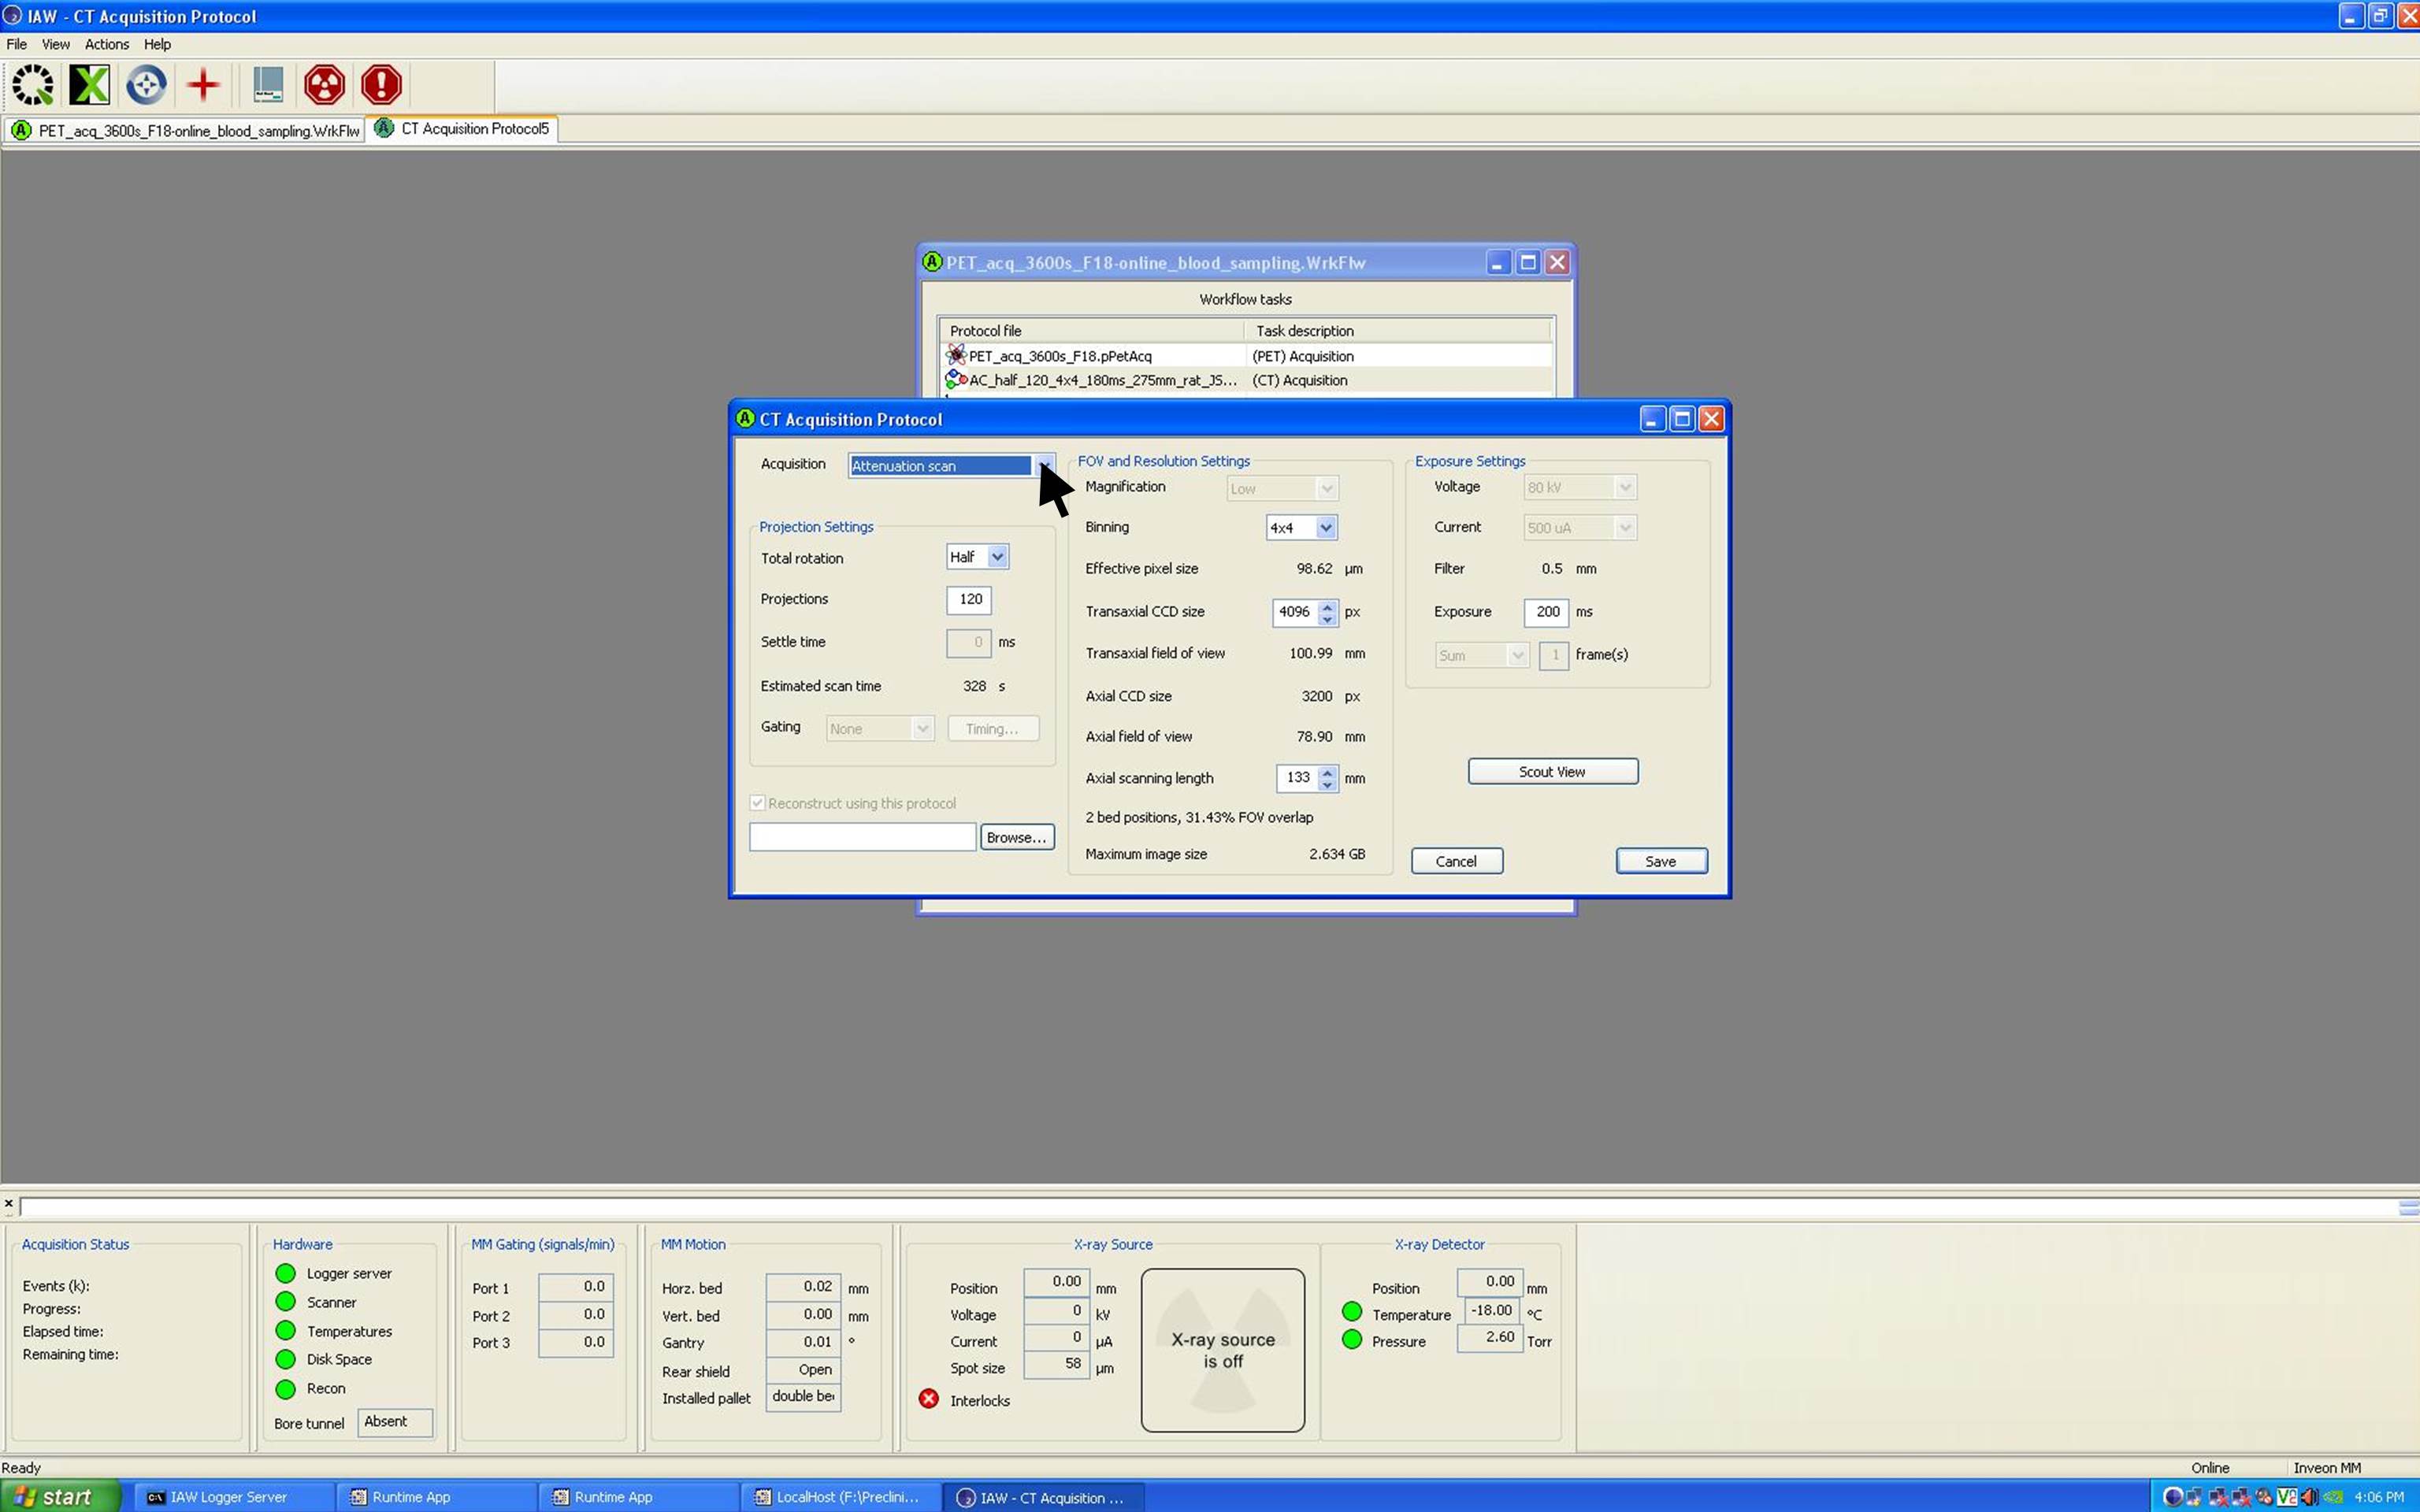
Task: Open the Actions menu
Action: click(x=106, y=44)
